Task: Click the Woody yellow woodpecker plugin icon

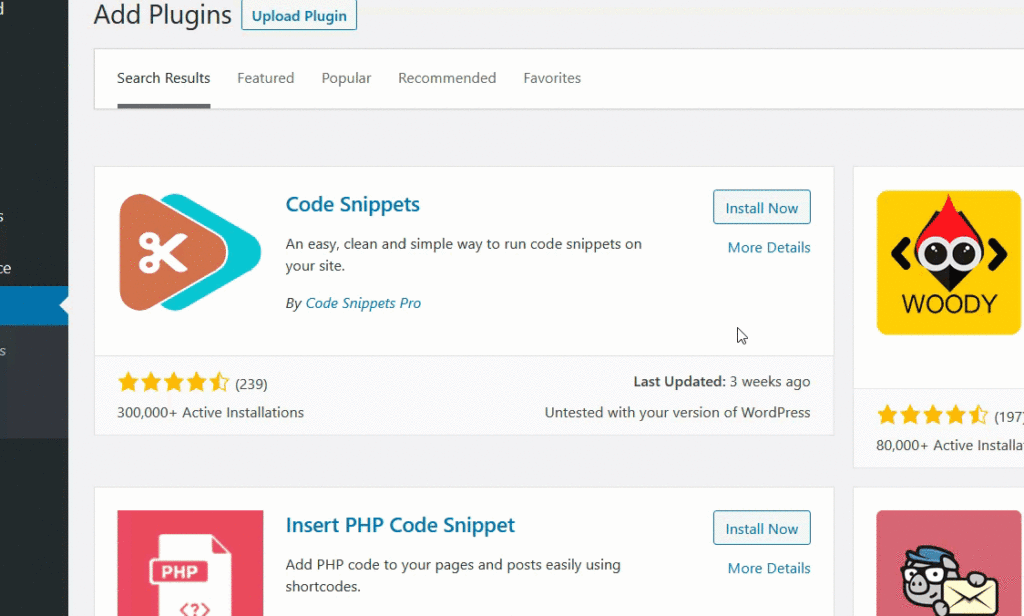Action: tap(948, 262)
